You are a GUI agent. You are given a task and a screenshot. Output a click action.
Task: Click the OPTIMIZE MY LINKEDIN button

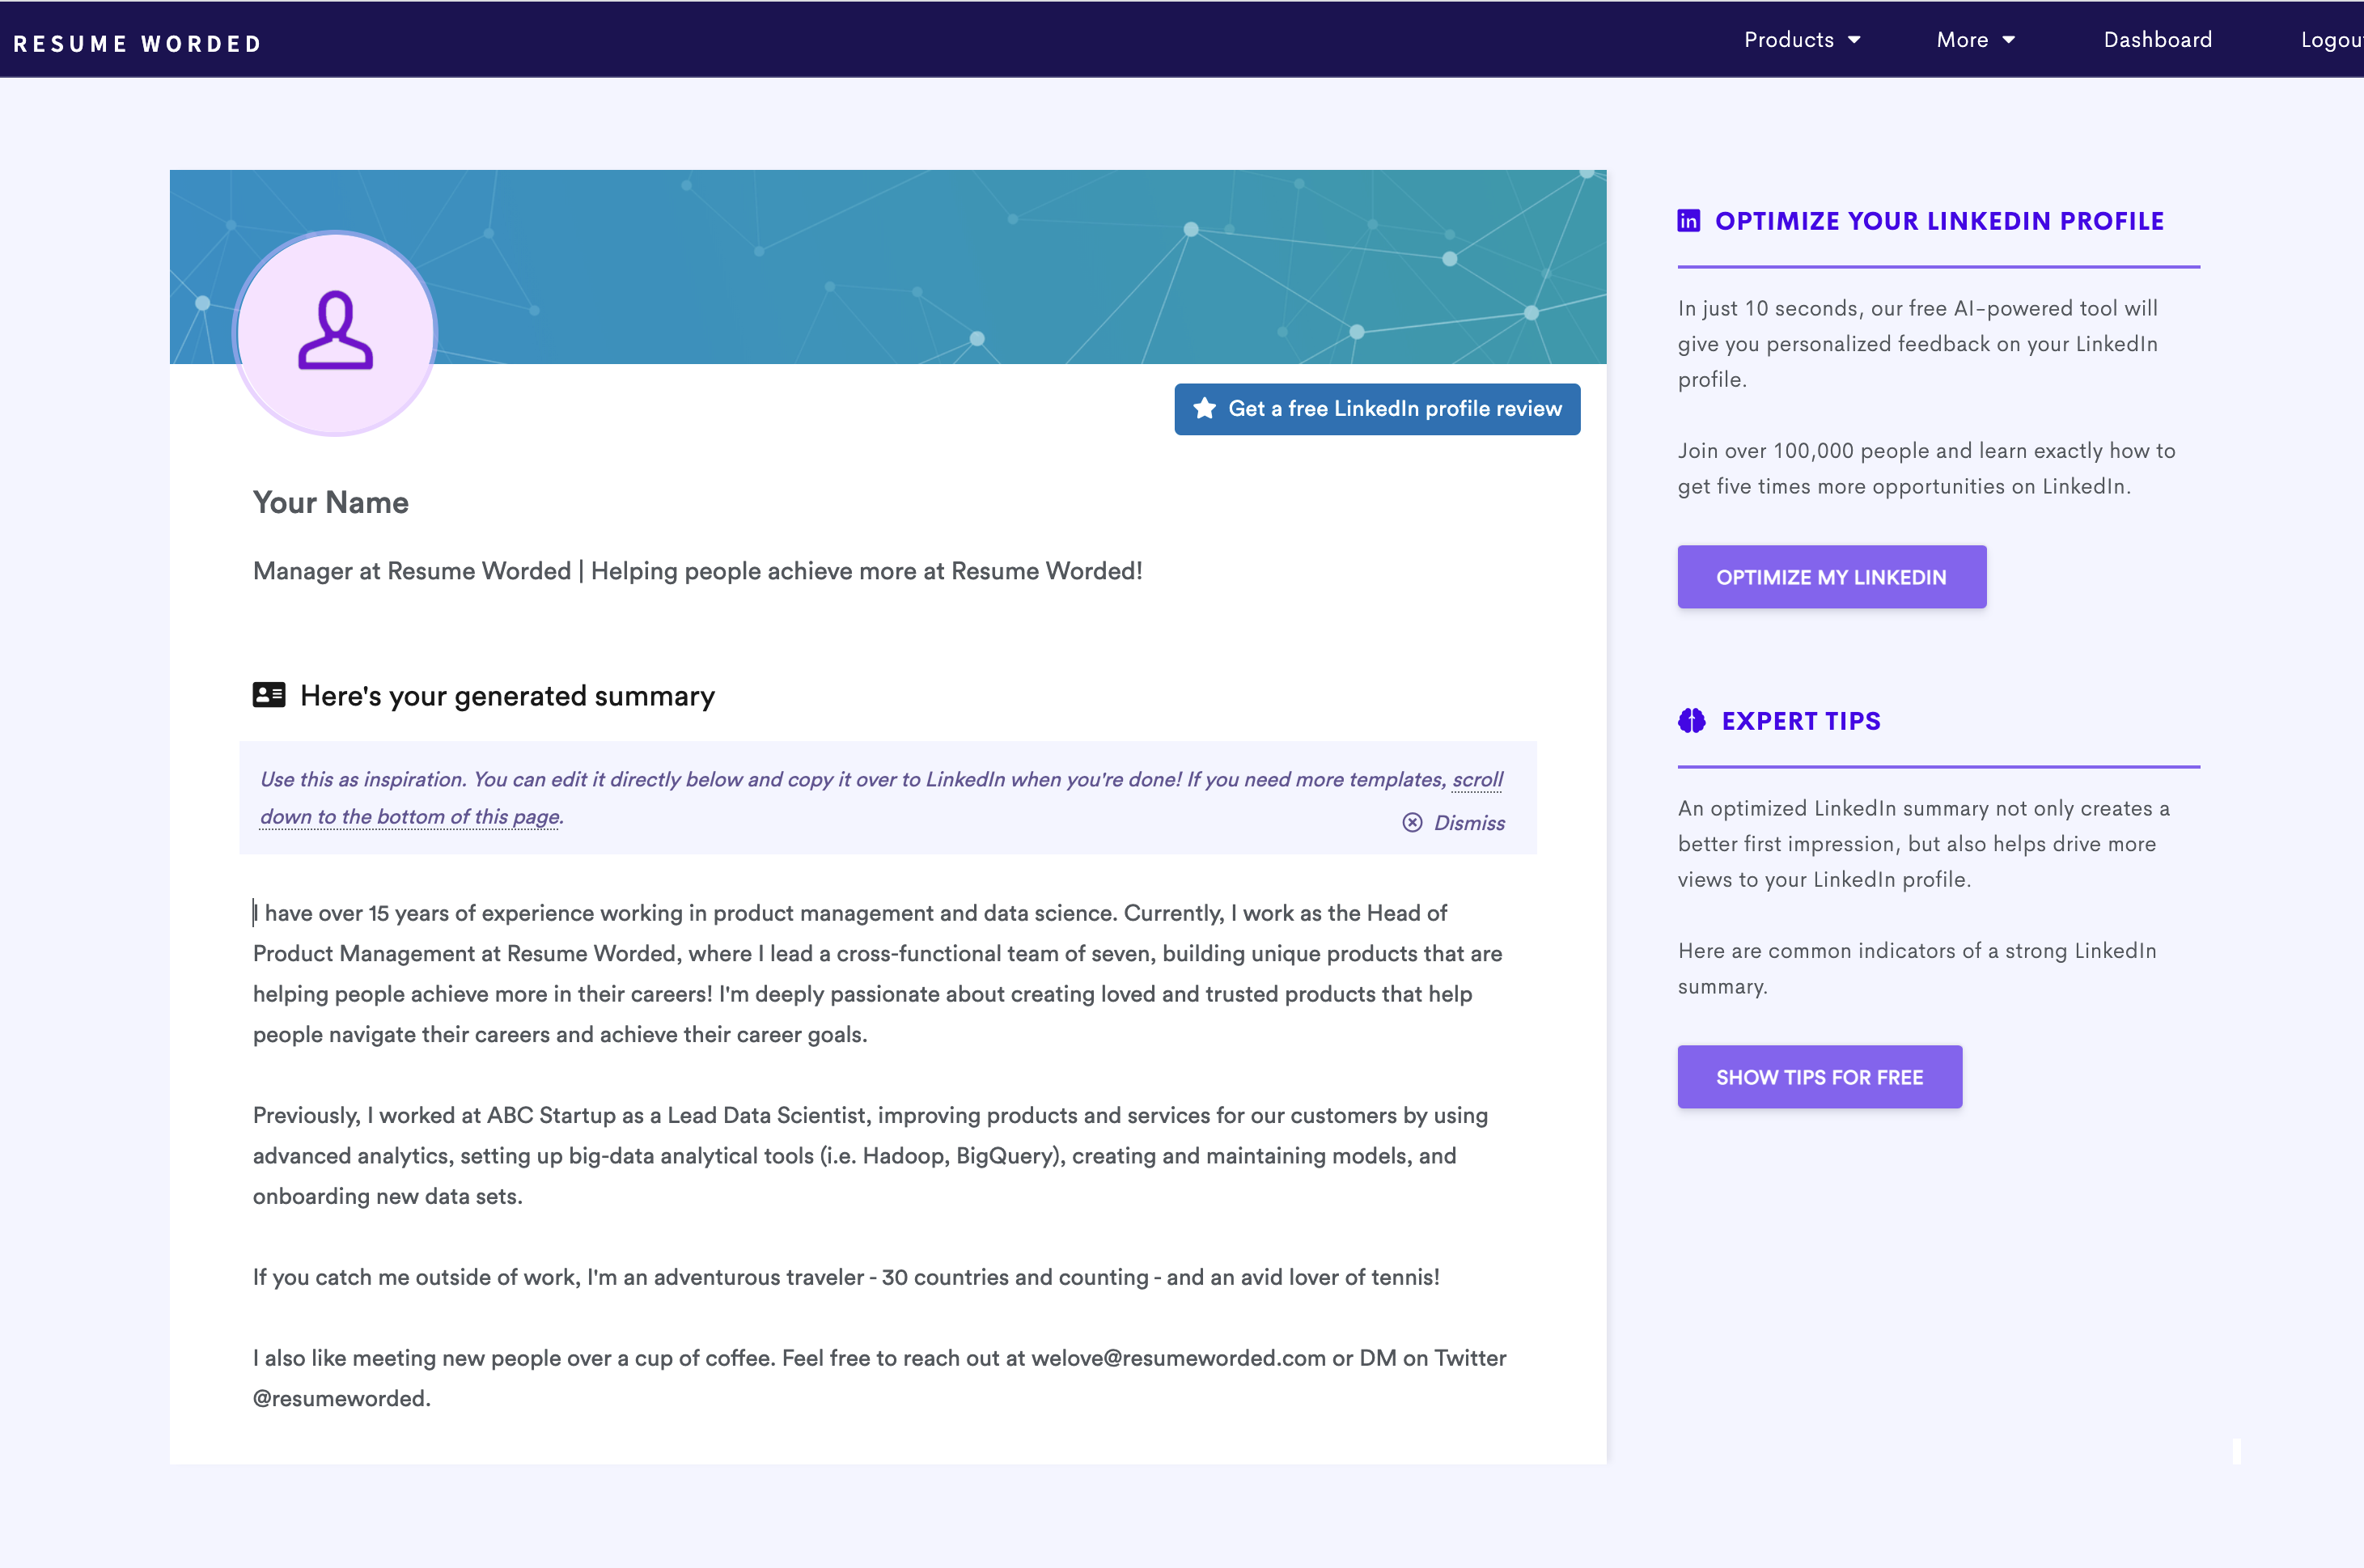[1830, 576]
